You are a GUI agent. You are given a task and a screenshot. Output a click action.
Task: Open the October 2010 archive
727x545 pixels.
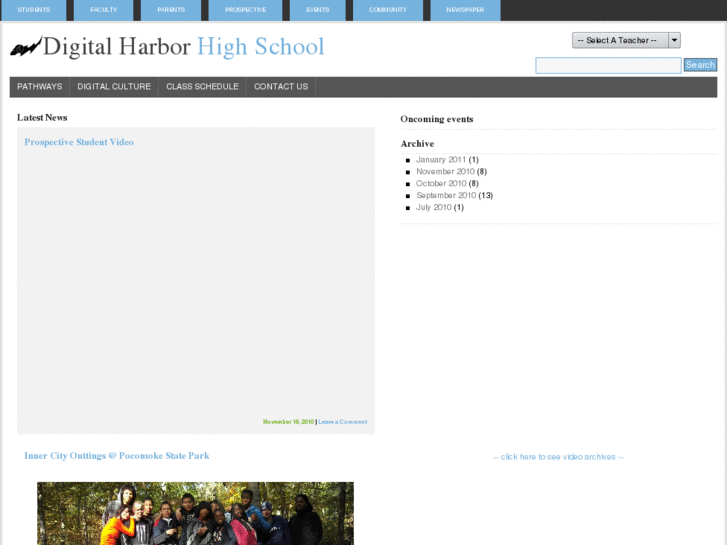(x=441, y=184)
